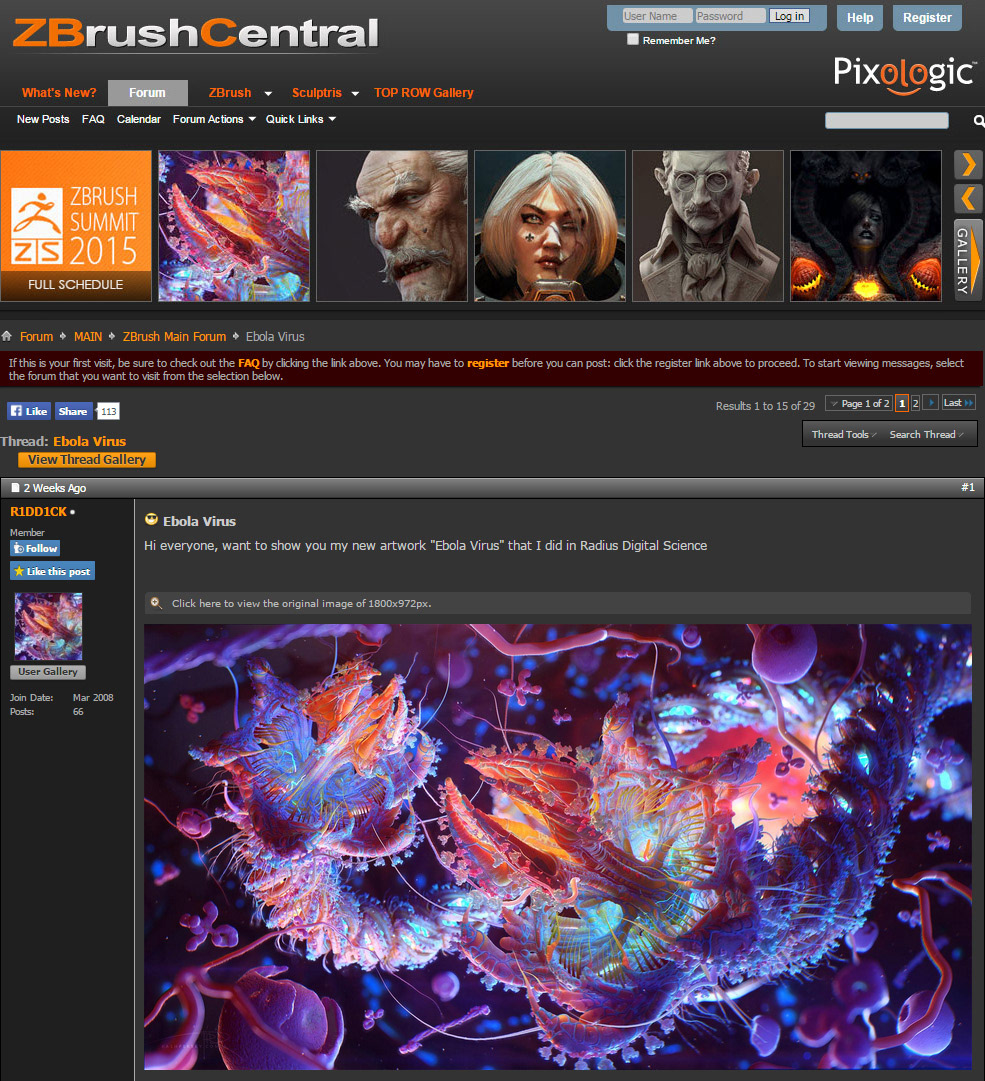Expand the ZBrush menu arrow
The width and height of the screenshot is (985, 1081).
click(x=268, y=94)
